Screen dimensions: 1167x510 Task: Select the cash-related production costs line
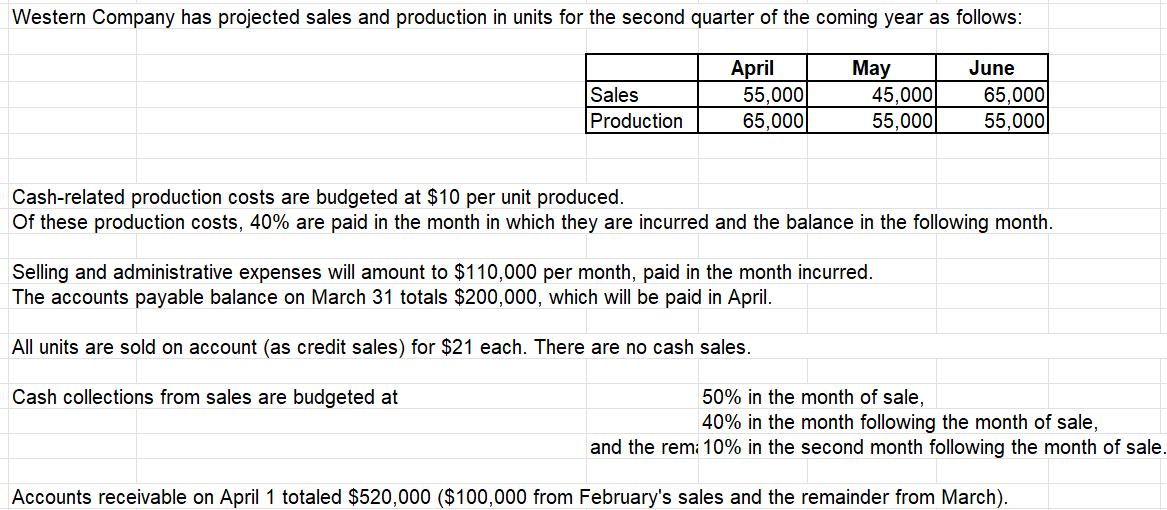(318, 196)
